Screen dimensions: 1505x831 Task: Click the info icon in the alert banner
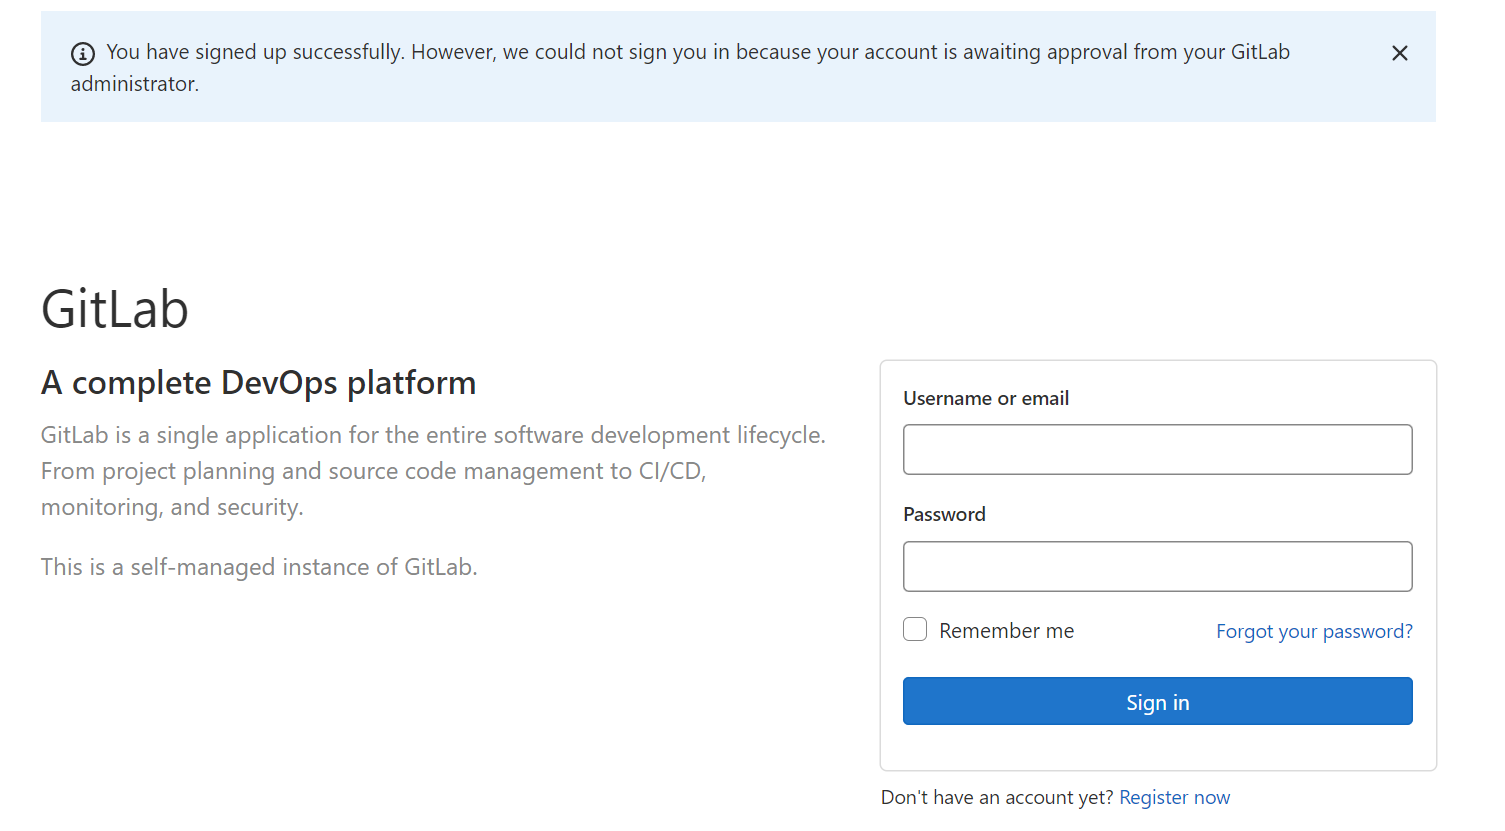coord(83,54)
